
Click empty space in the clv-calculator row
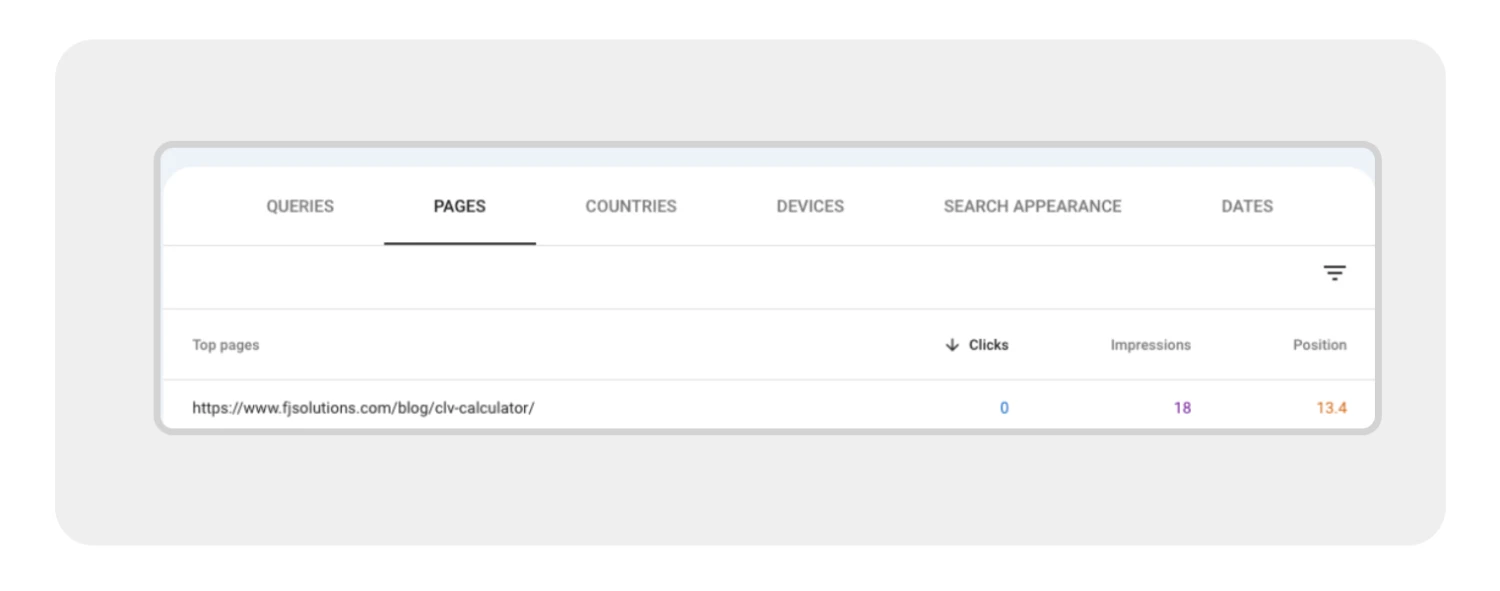click(750, 408)
